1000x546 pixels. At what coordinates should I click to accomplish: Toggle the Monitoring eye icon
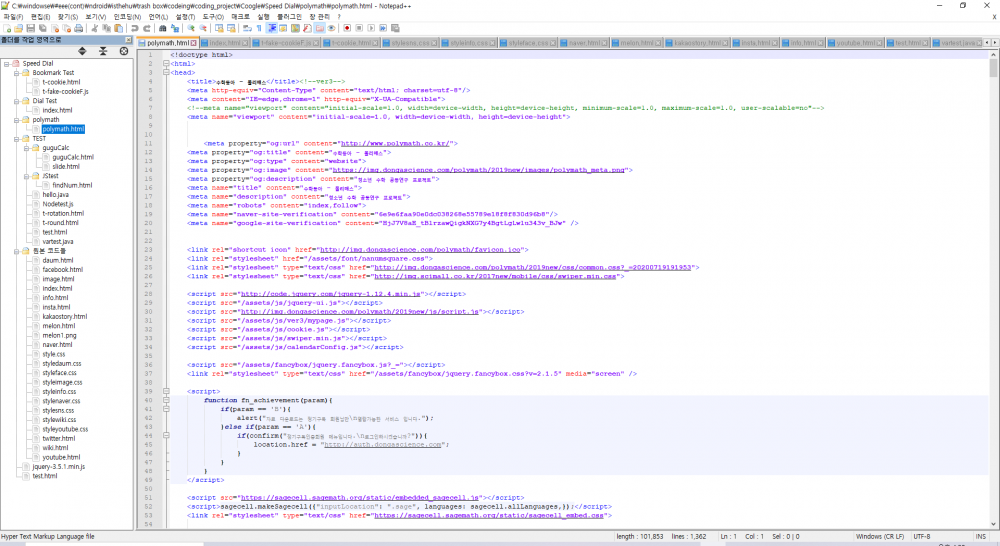pyautogui.click(x=332, y=28)
